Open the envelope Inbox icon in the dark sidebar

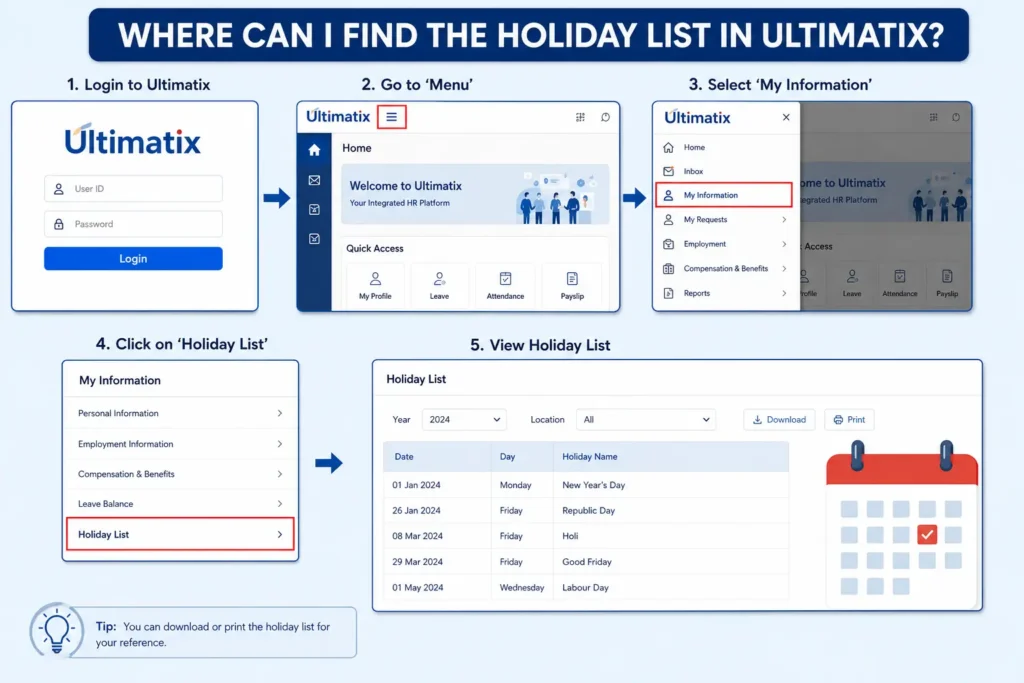[x=314, y=180]
